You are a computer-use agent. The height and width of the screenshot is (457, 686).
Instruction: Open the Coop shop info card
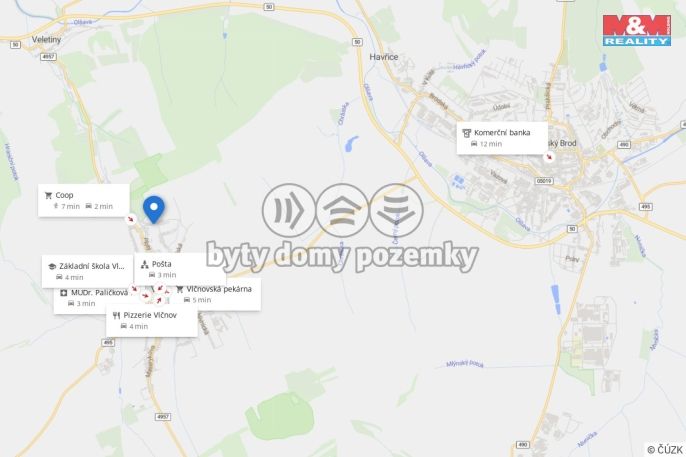tap(84, 200)
